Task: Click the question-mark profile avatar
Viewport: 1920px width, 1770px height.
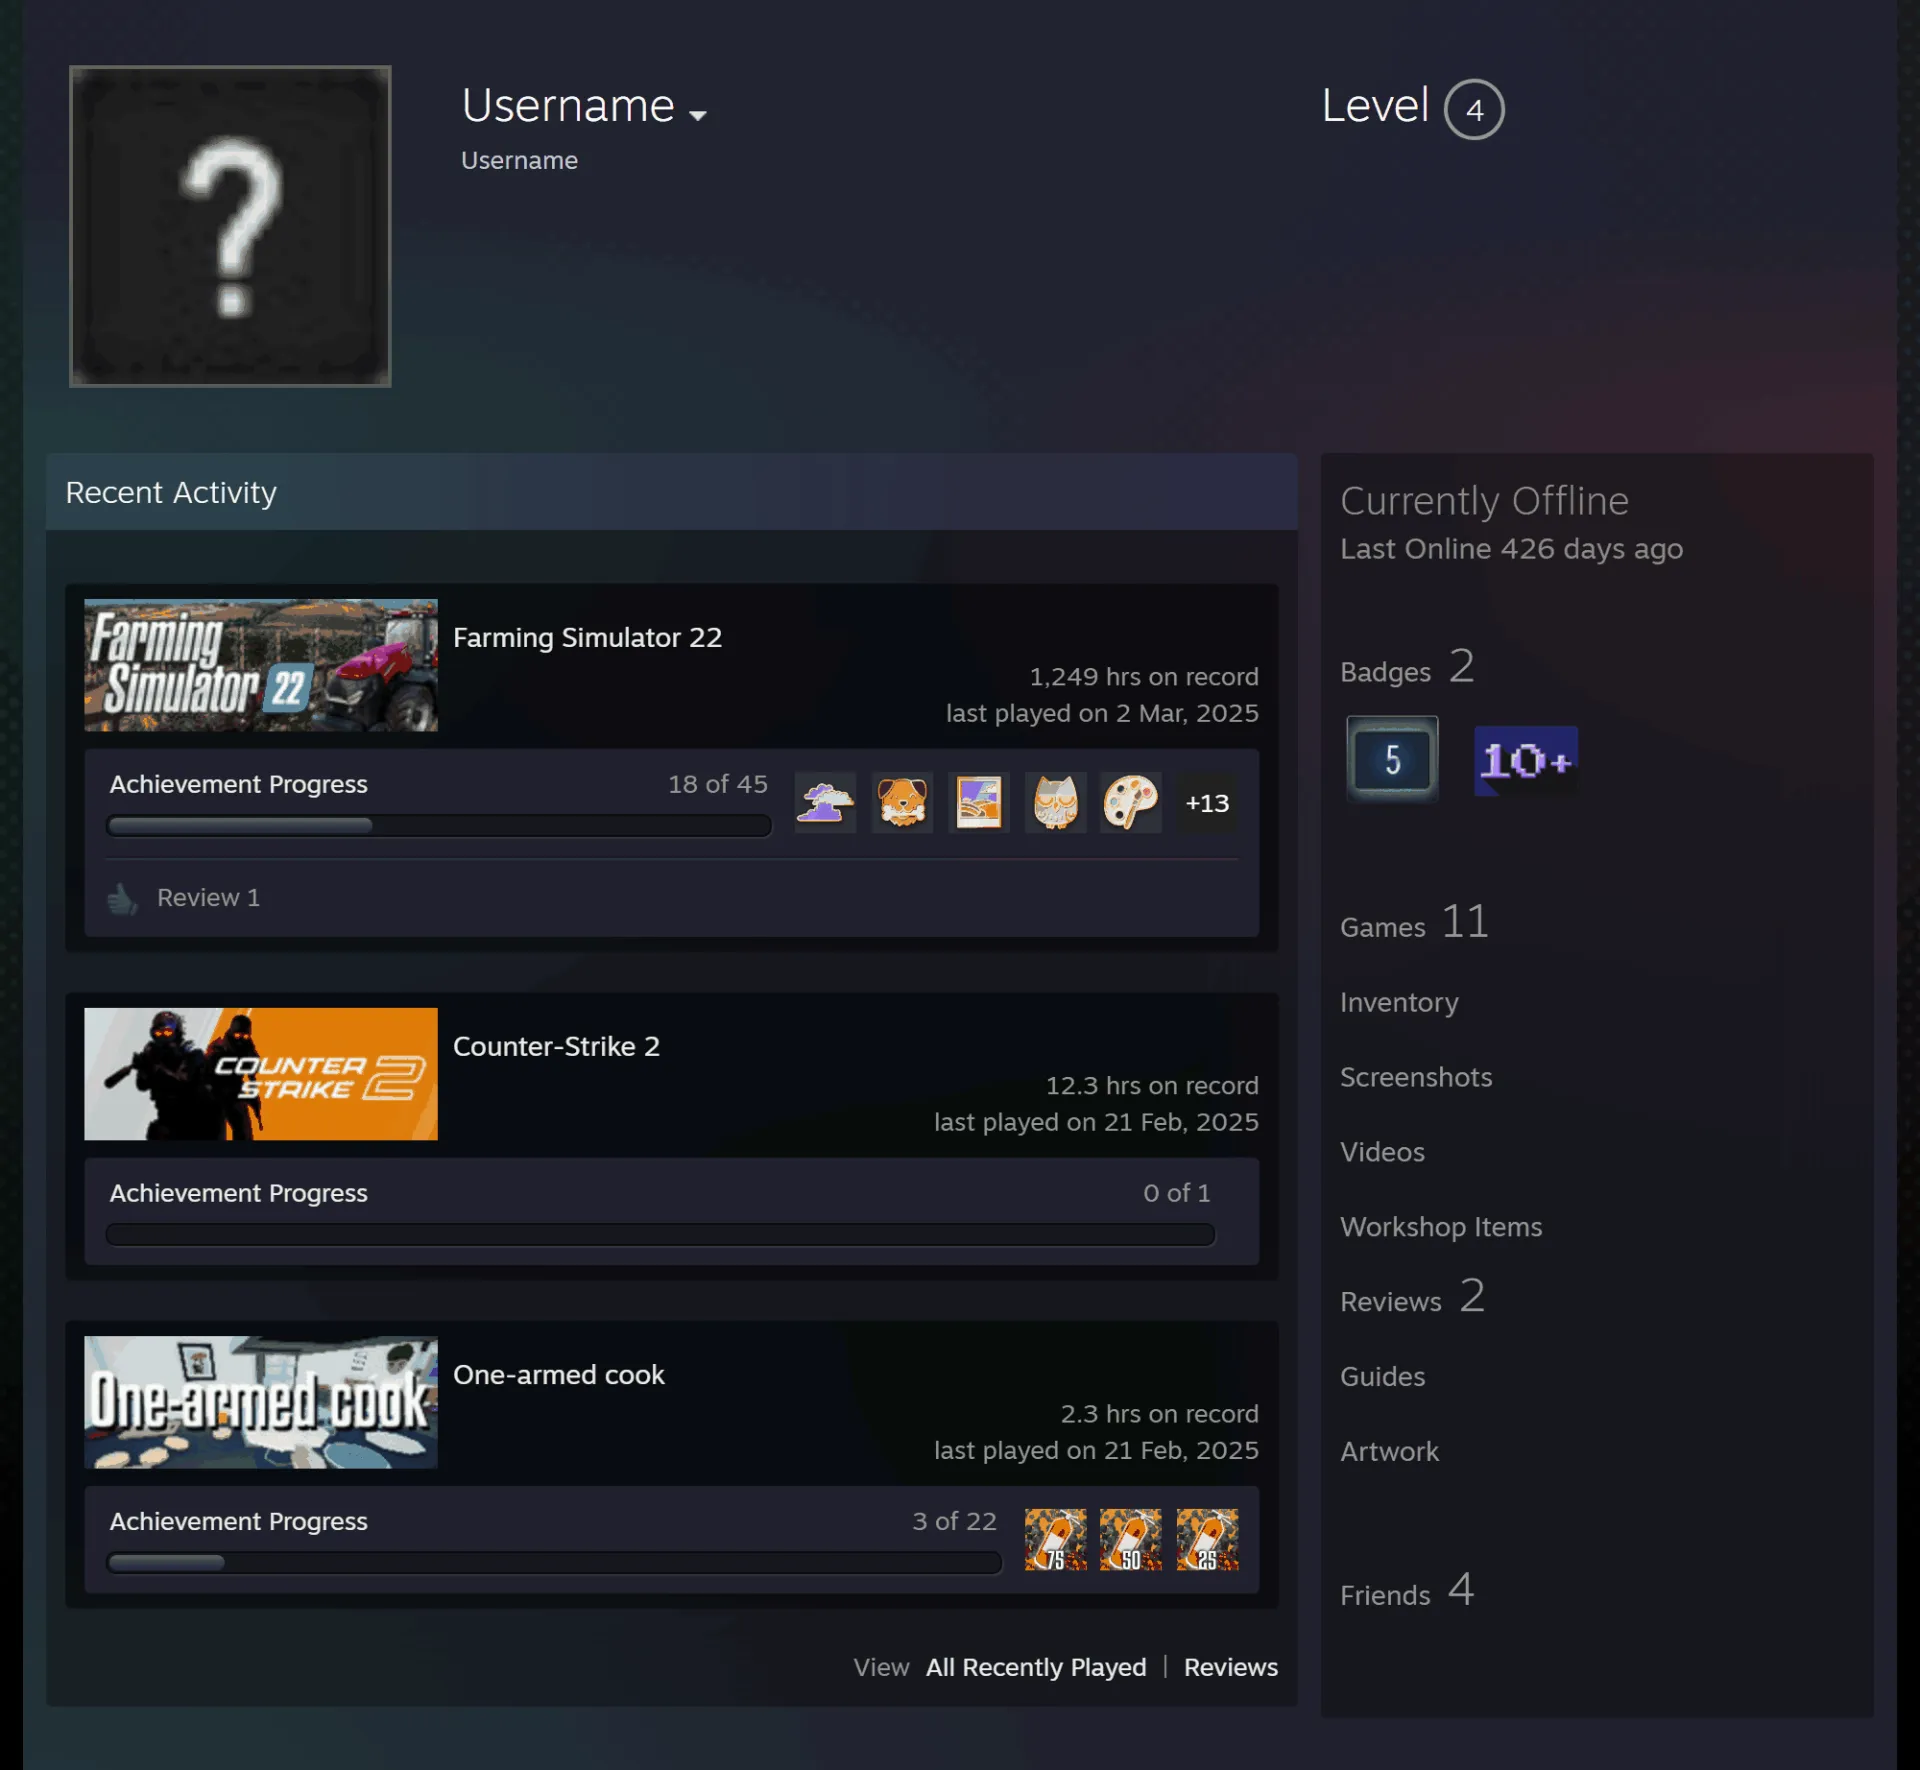Action: (x=230, y=226)
